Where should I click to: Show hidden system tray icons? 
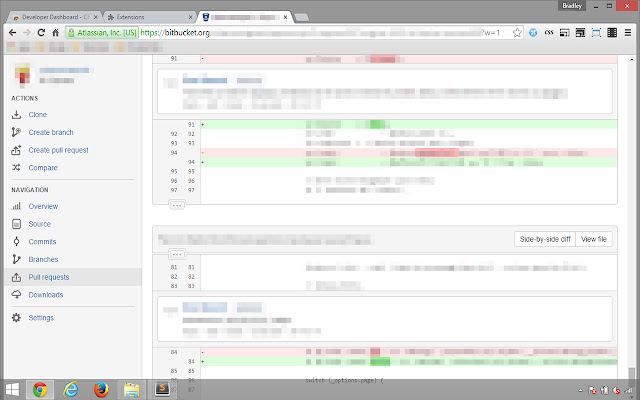[x=580, y=391]
